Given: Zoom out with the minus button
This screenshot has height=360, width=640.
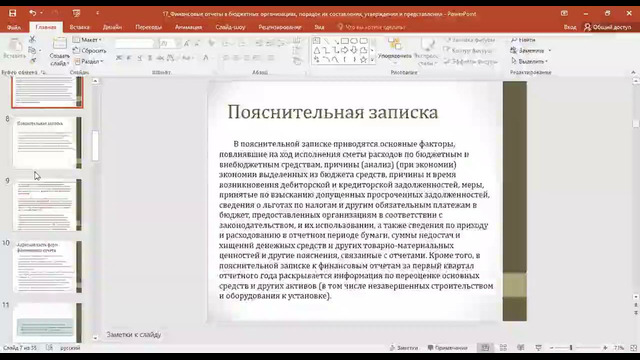Looking at the screenshot, I should point(552,348).
